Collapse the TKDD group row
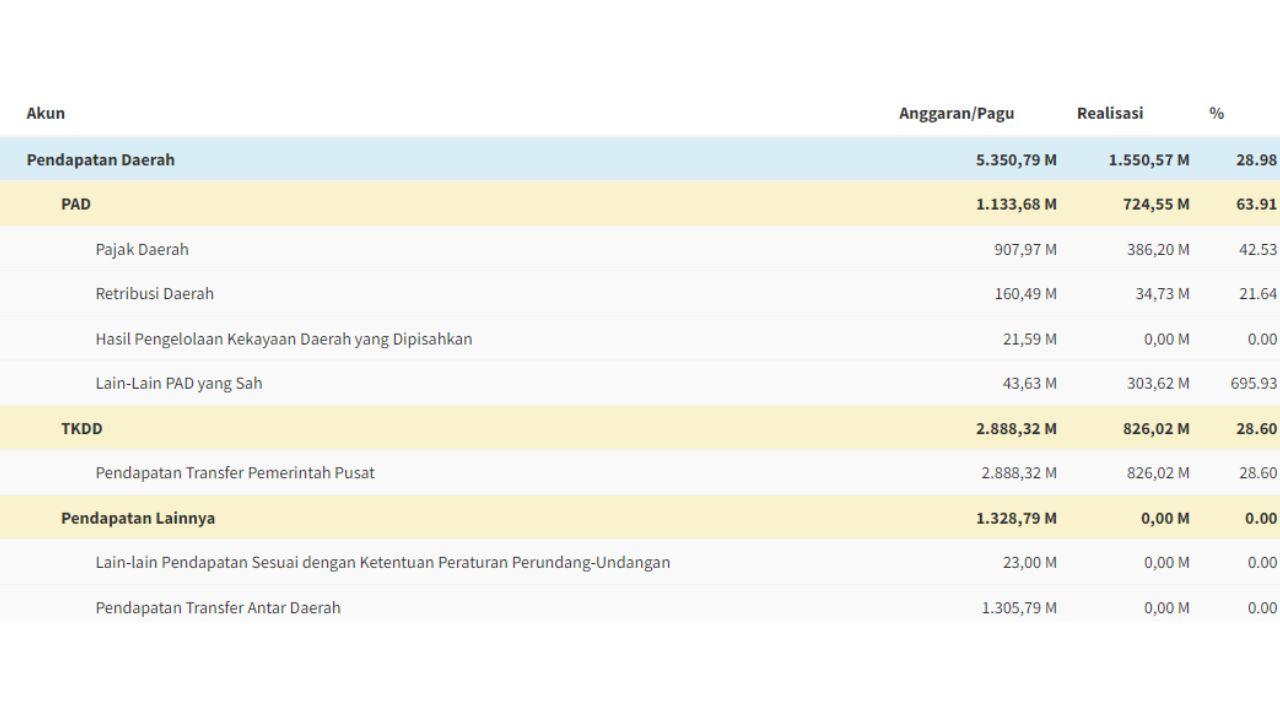Image resolution: width=1280 pixels, height=720 pixels. [82, 429]
